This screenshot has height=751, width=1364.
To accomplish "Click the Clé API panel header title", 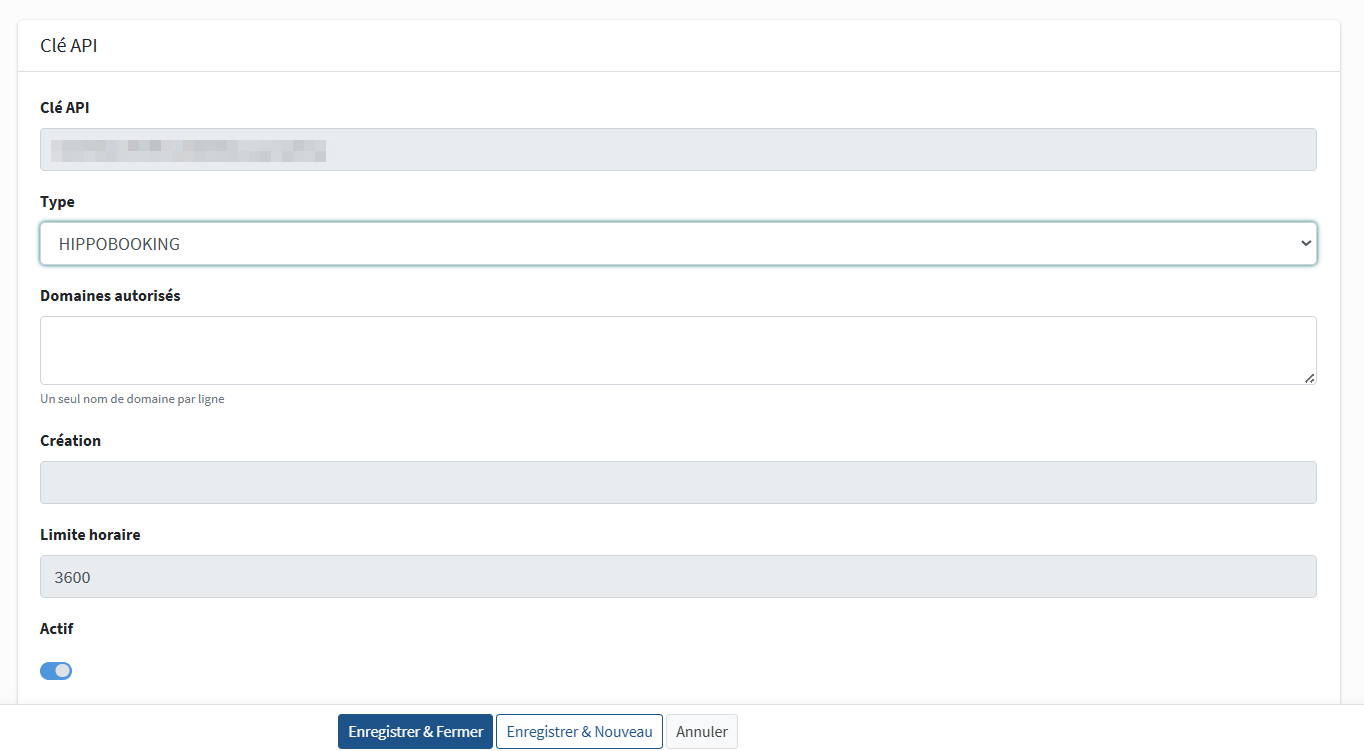I will (69, 46).
